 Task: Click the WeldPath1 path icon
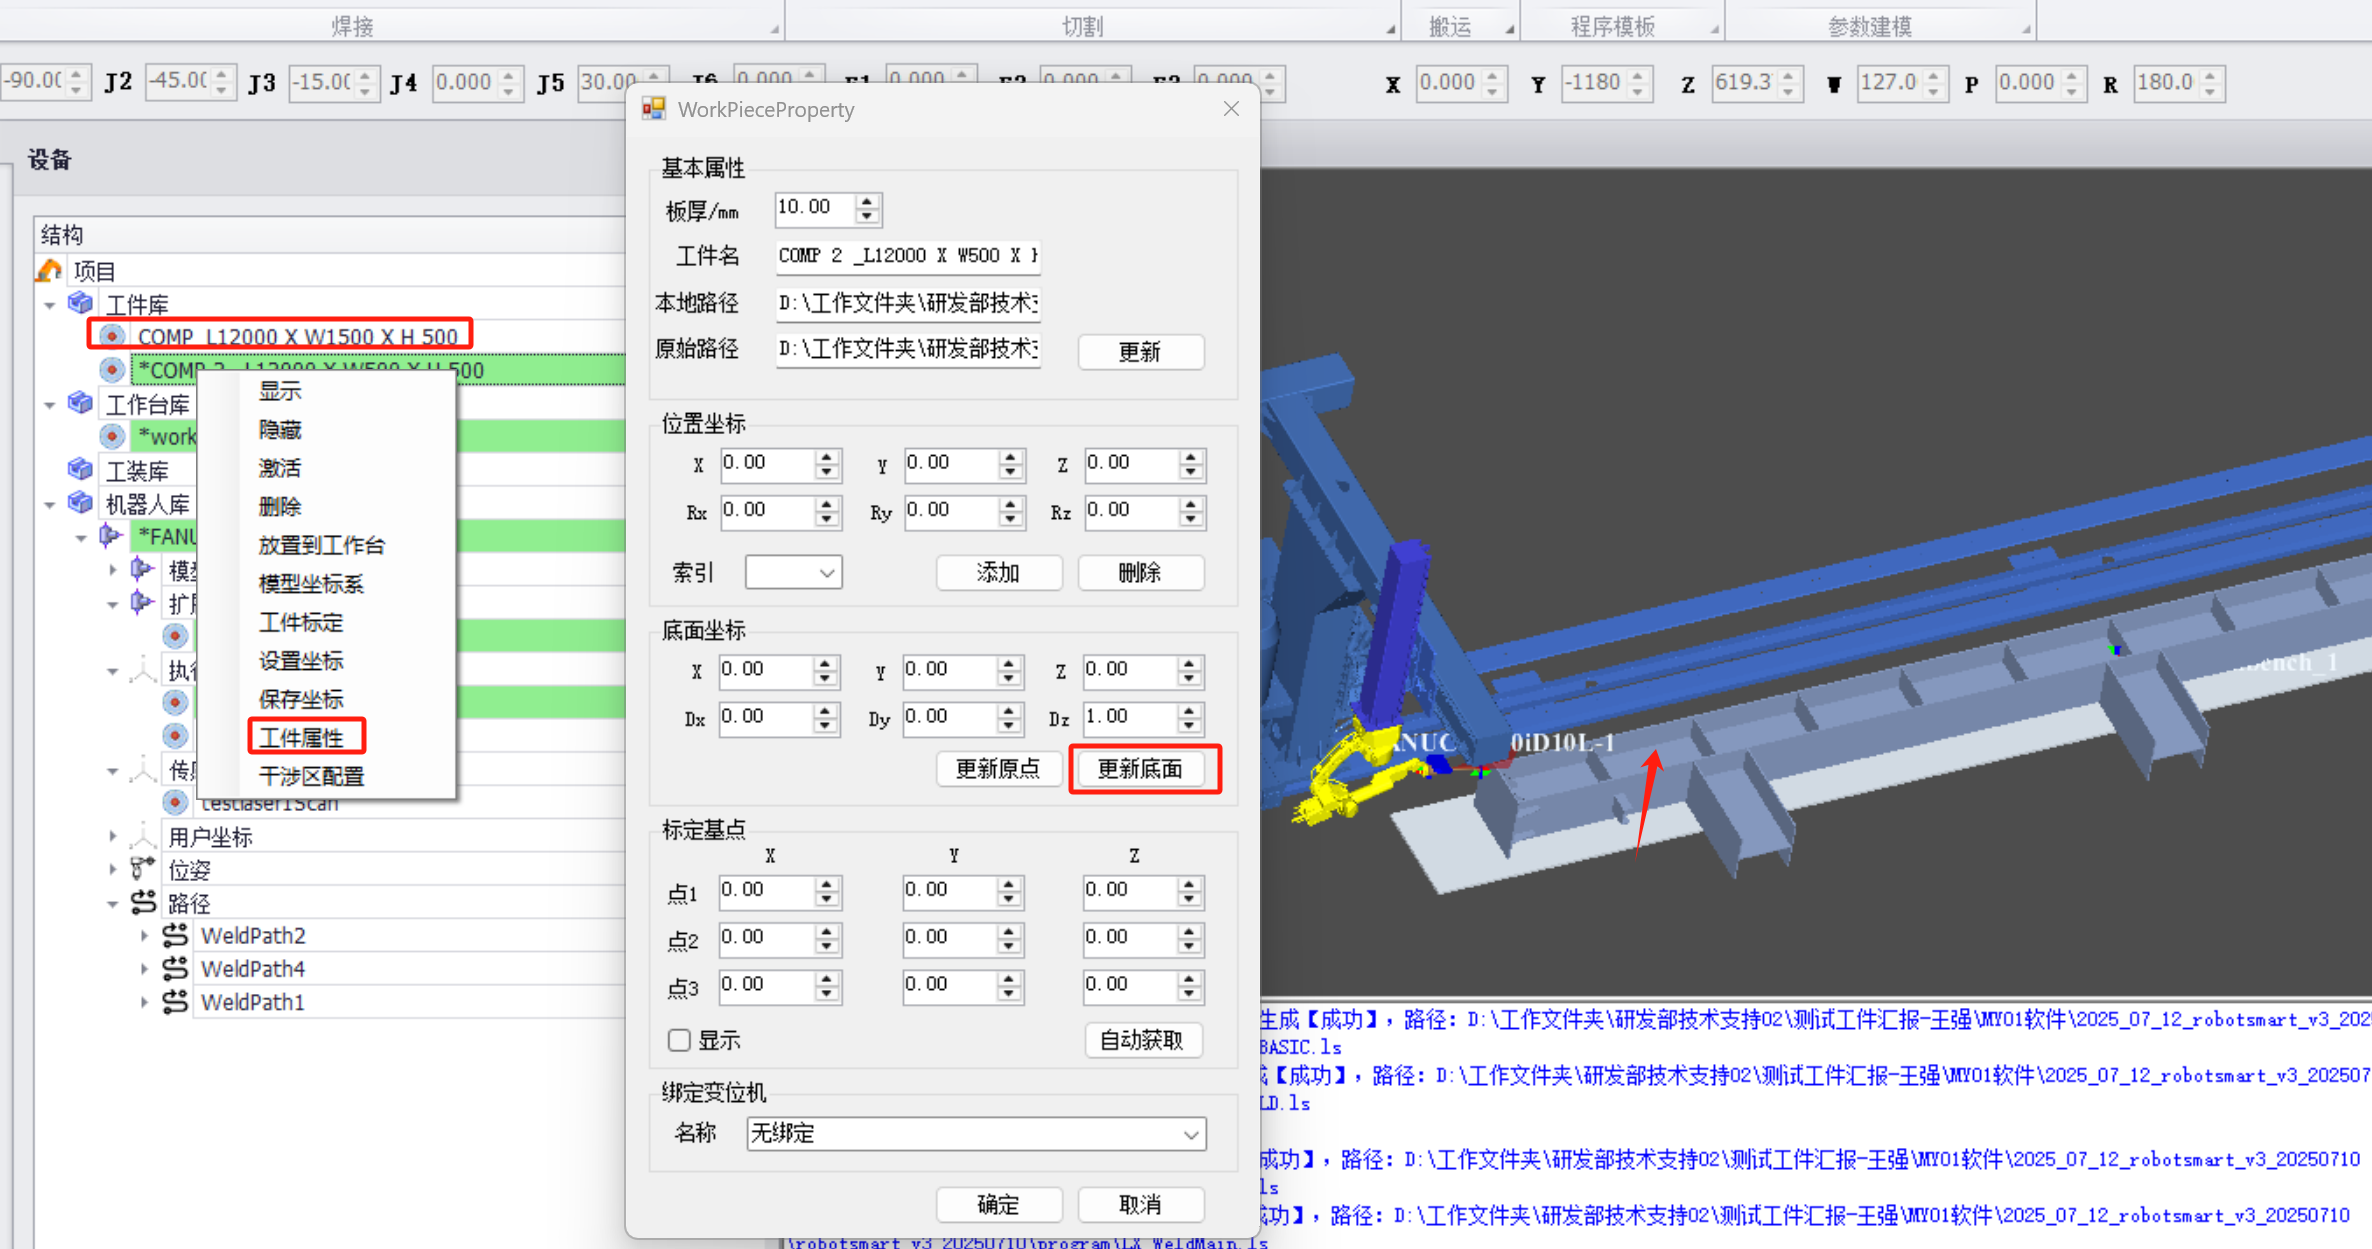pyautogui.click(x=175, y=1001)
